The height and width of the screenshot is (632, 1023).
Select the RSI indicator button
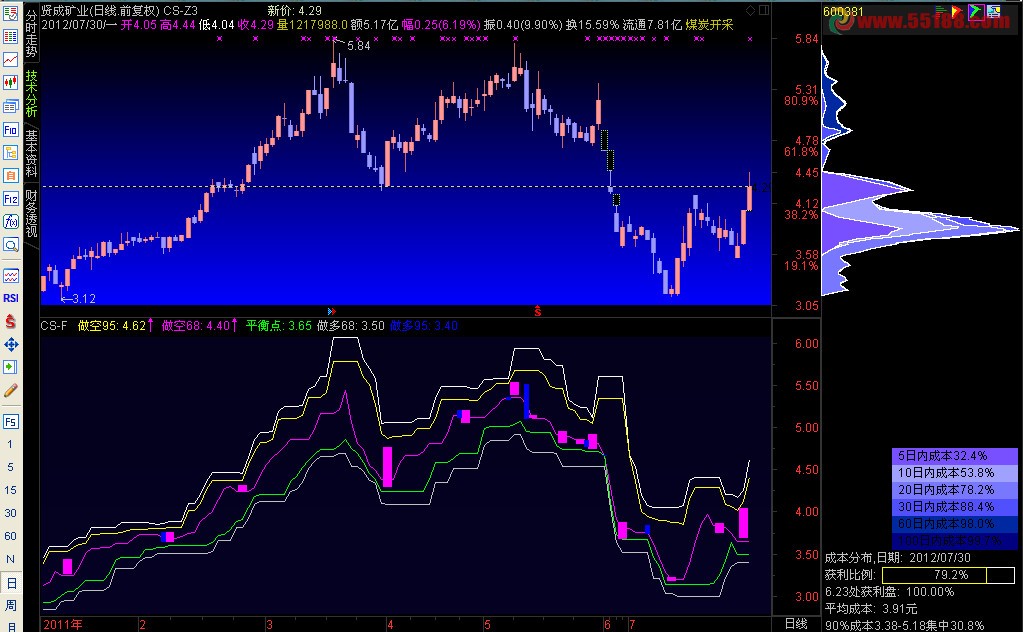[x=10, y=298]
